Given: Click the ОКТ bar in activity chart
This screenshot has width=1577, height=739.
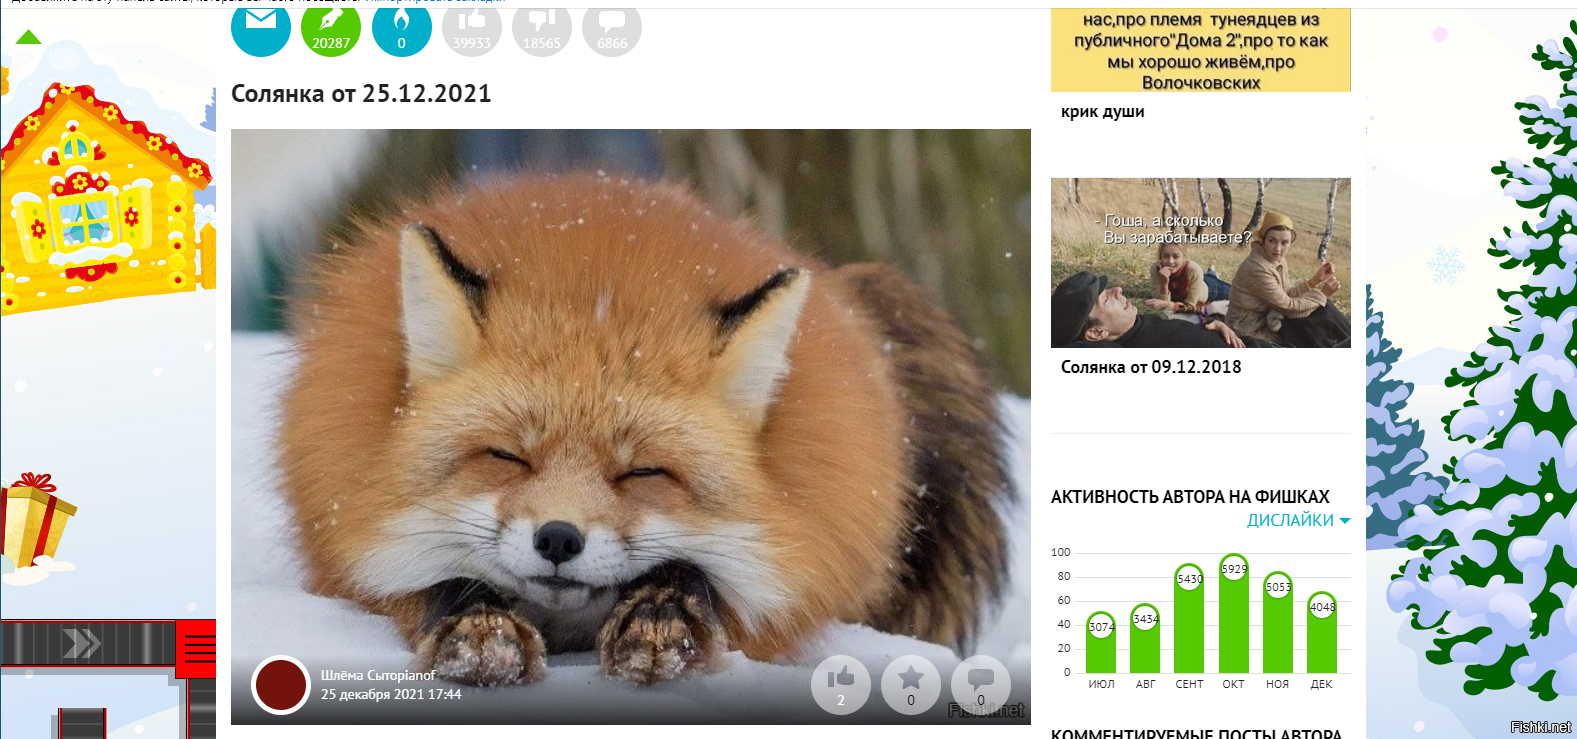Looking at the screenshot, I should tap(1234, 620).
